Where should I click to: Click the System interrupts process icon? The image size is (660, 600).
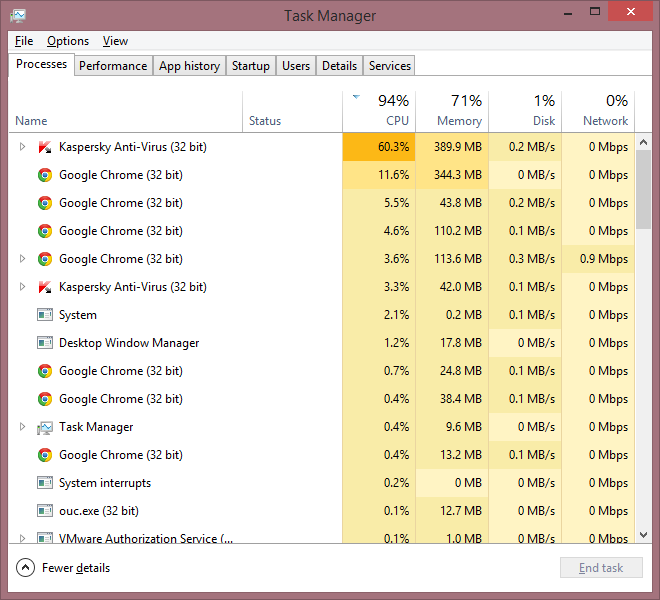(44, 483)
